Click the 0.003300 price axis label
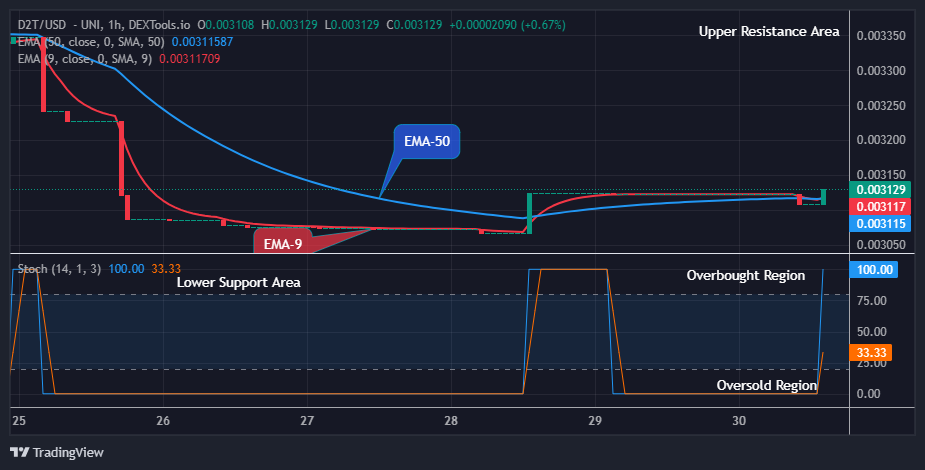 coord(881,71)
